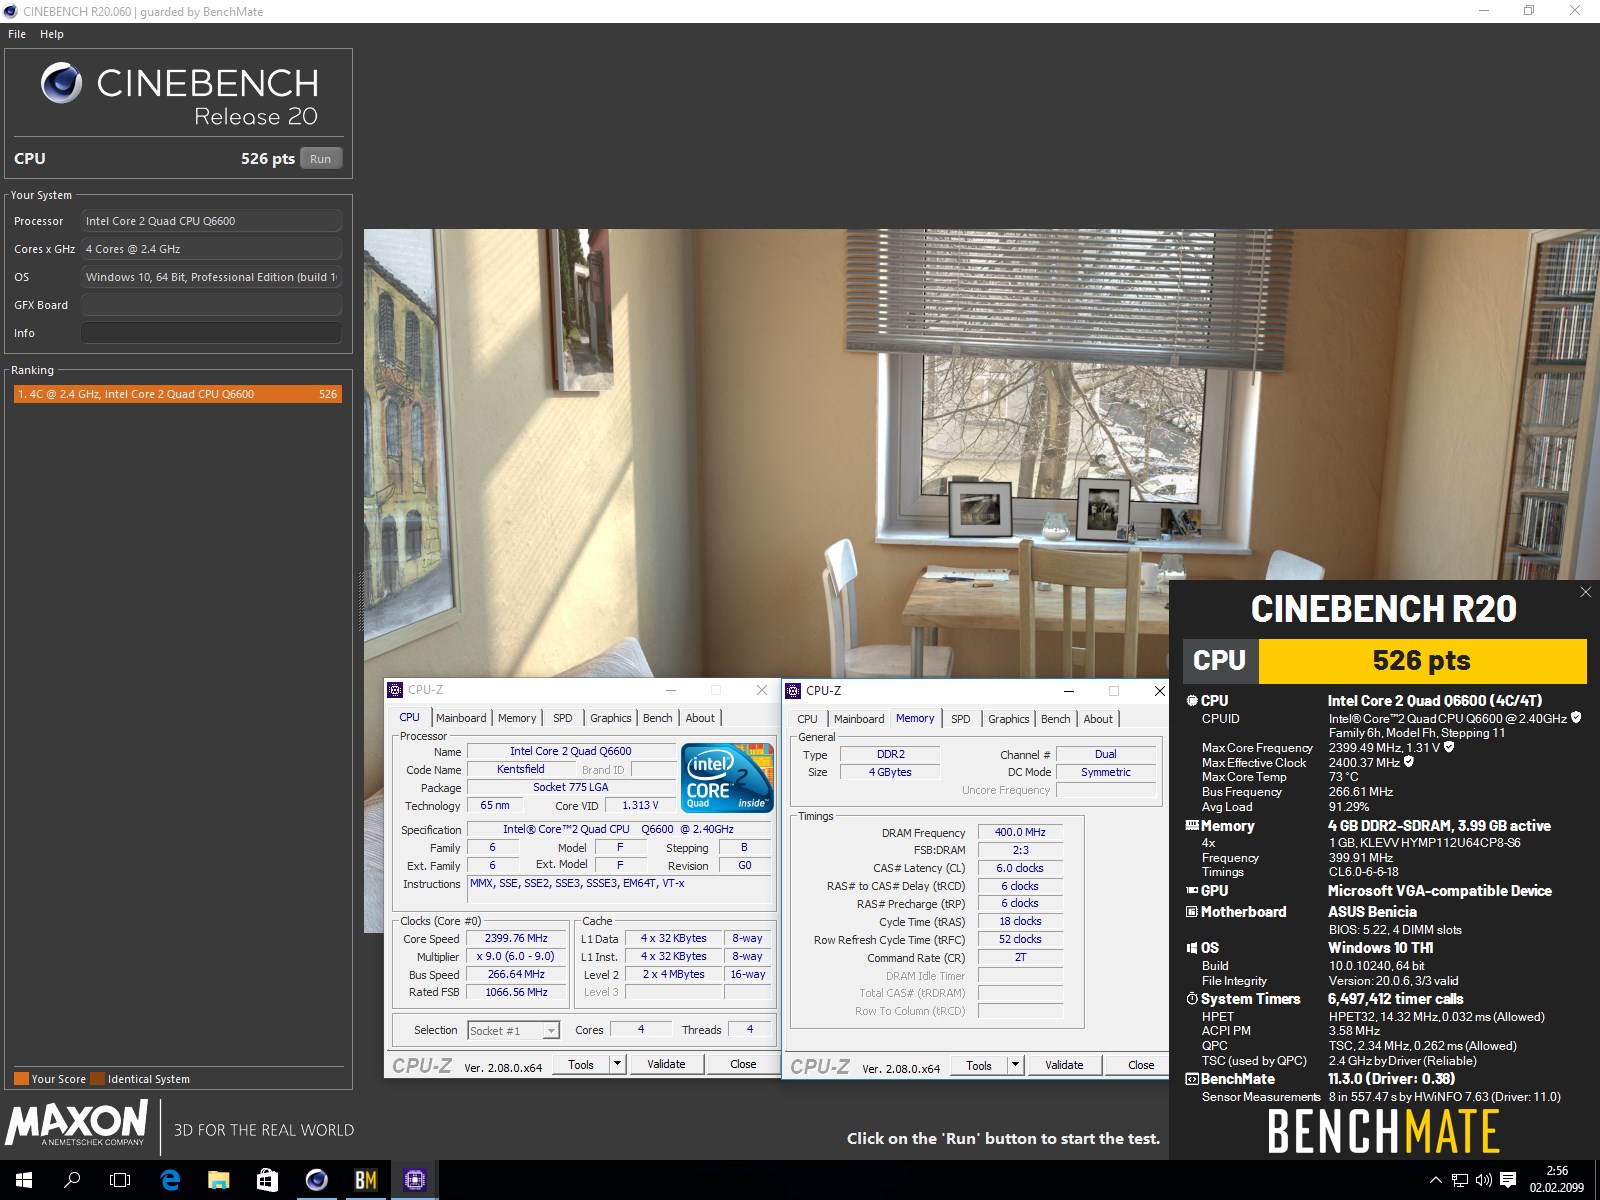
Task: Open Microsoft Store from taskbar
Action: tap(267, 1180)
